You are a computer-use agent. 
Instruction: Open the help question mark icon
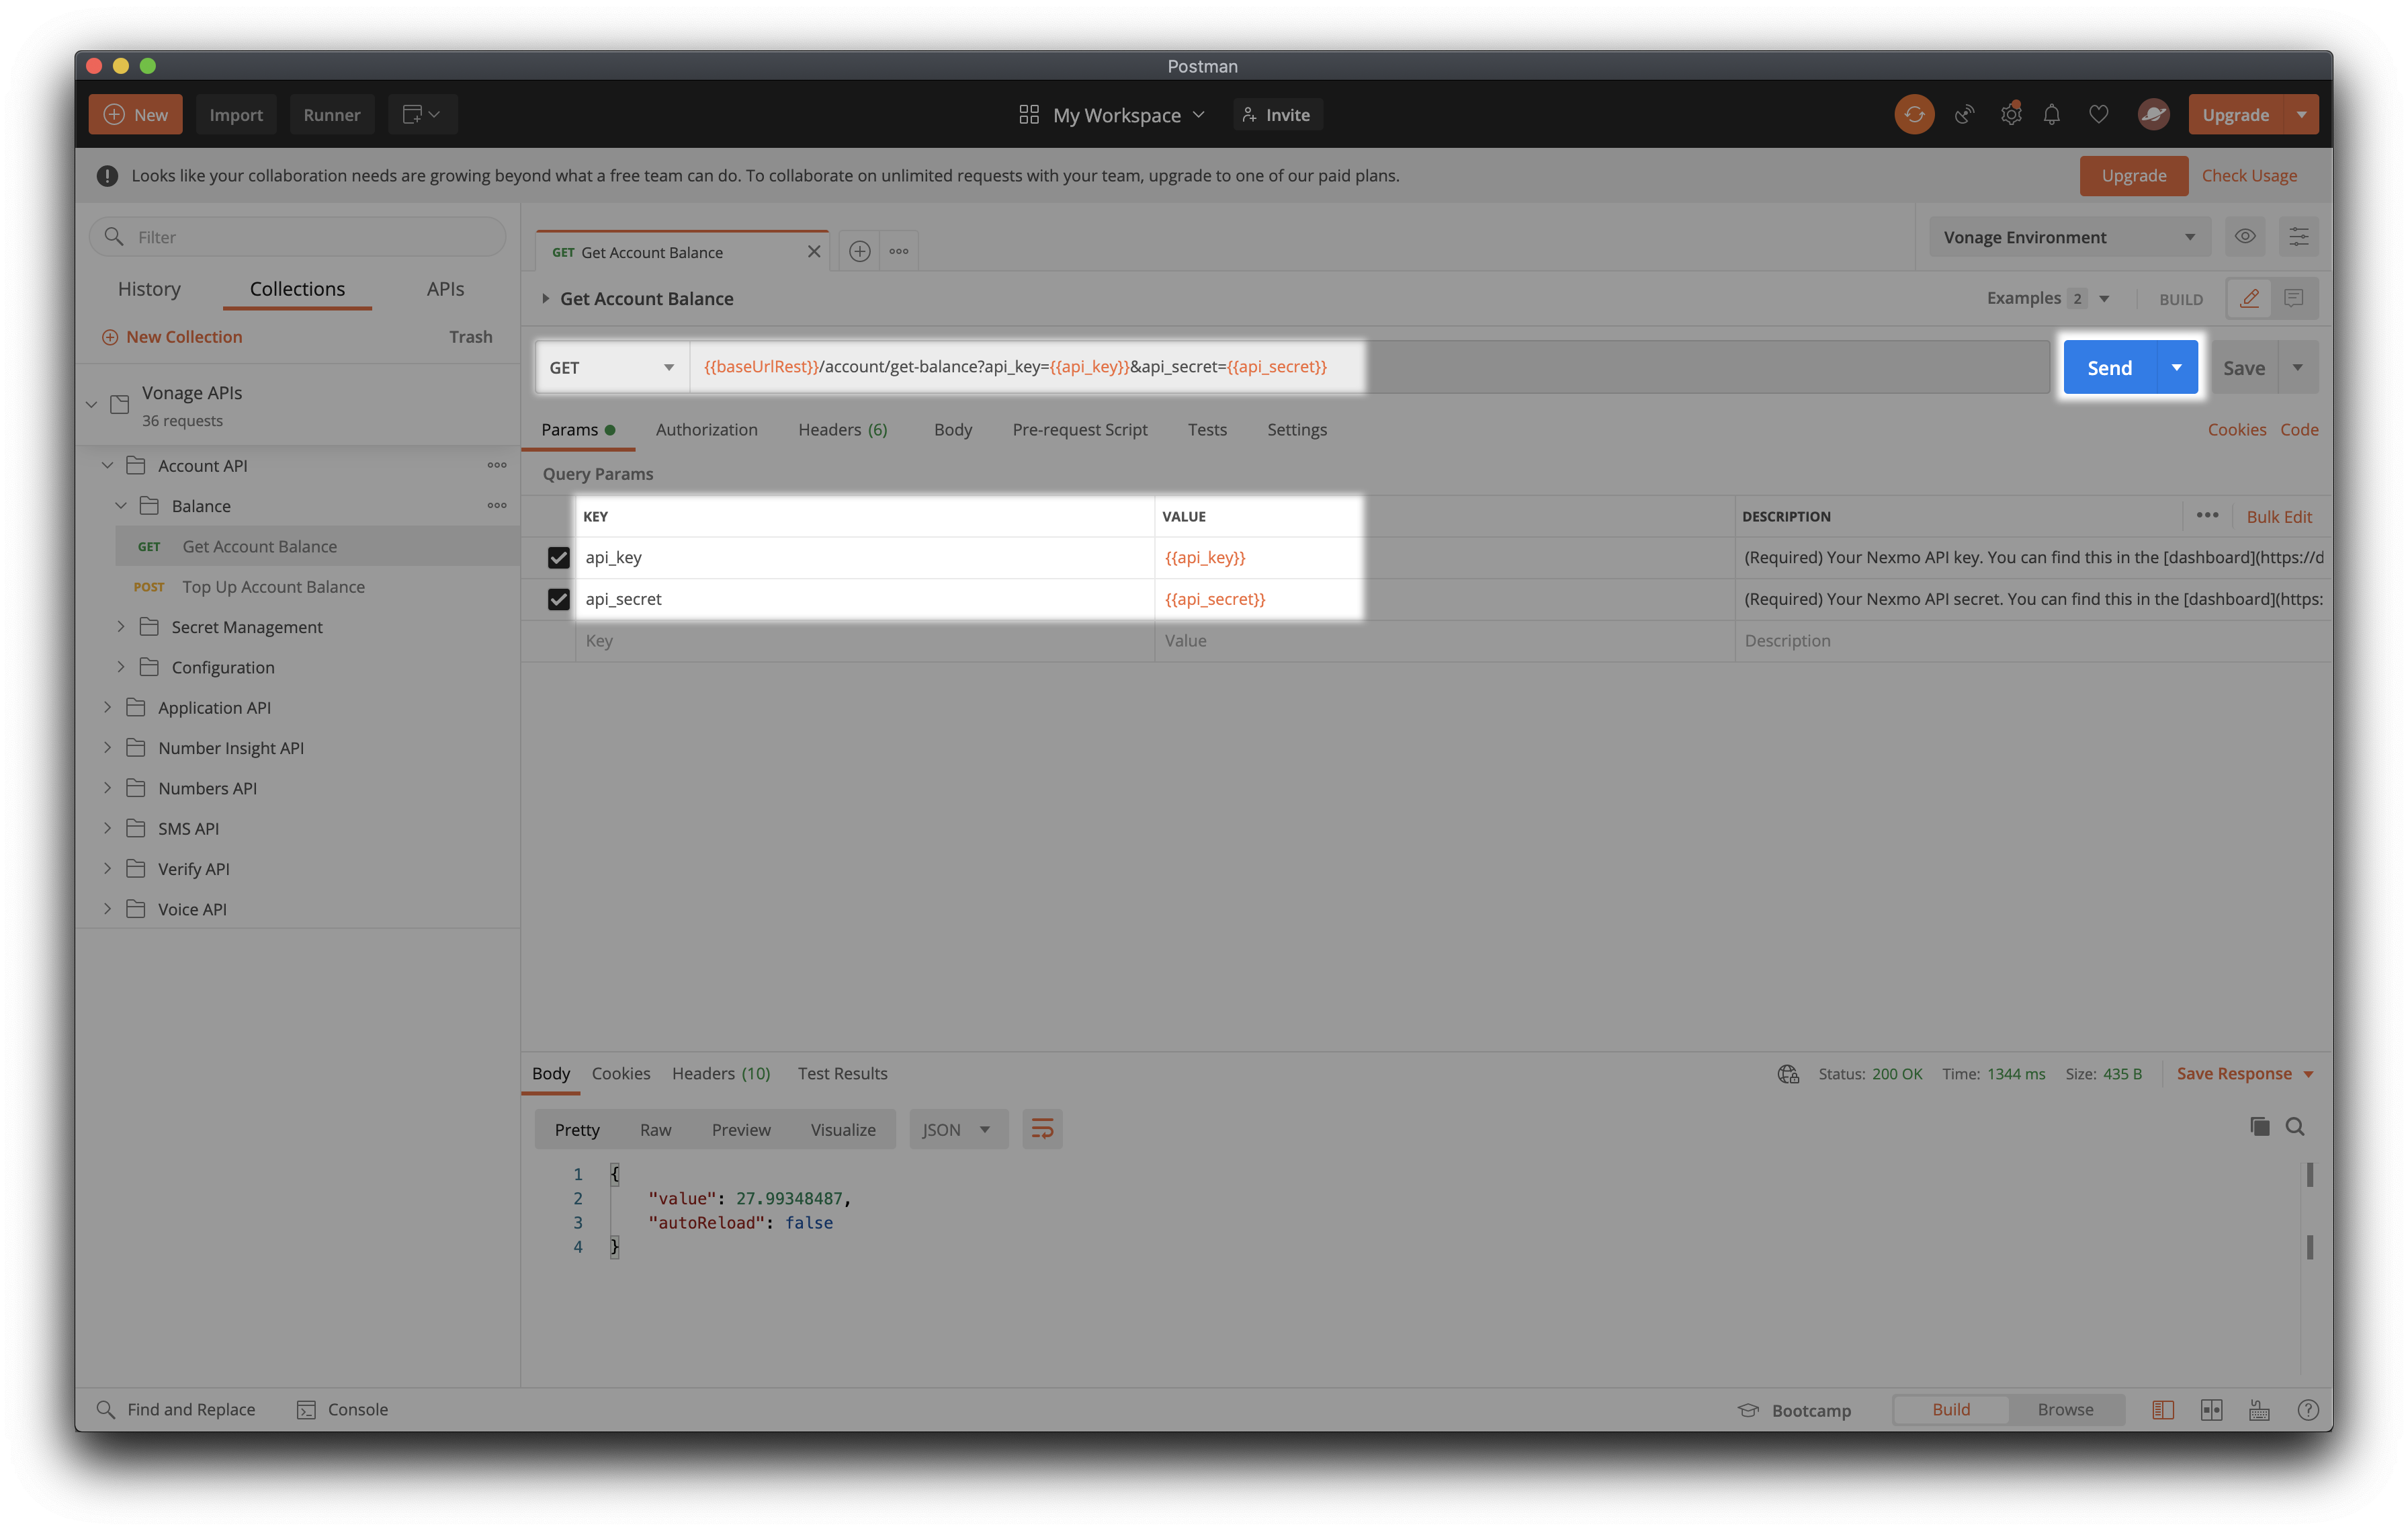pos(2308,1409)
